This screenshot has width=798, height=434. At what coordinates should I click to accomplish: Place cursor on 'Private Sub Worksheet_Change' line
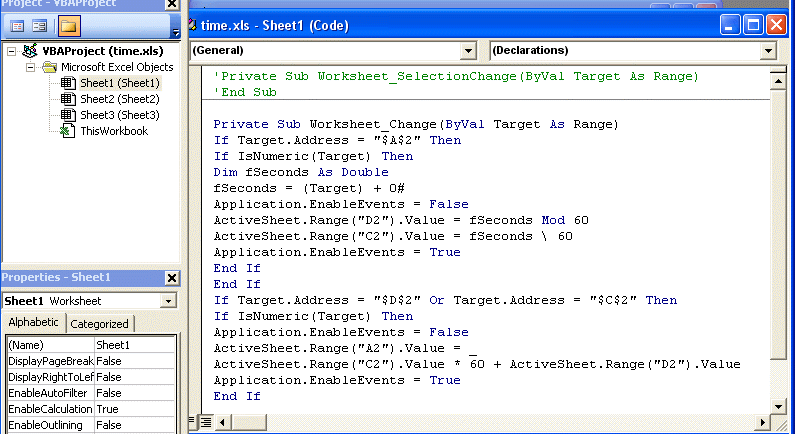click(416, 125)
